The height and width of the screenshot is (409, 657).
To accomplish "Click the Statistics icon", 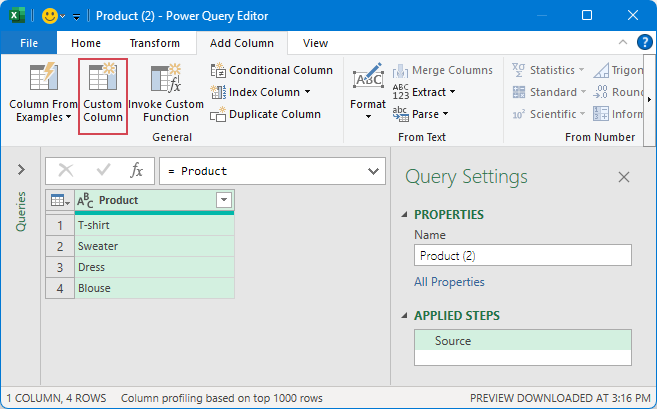I will 519,70.
